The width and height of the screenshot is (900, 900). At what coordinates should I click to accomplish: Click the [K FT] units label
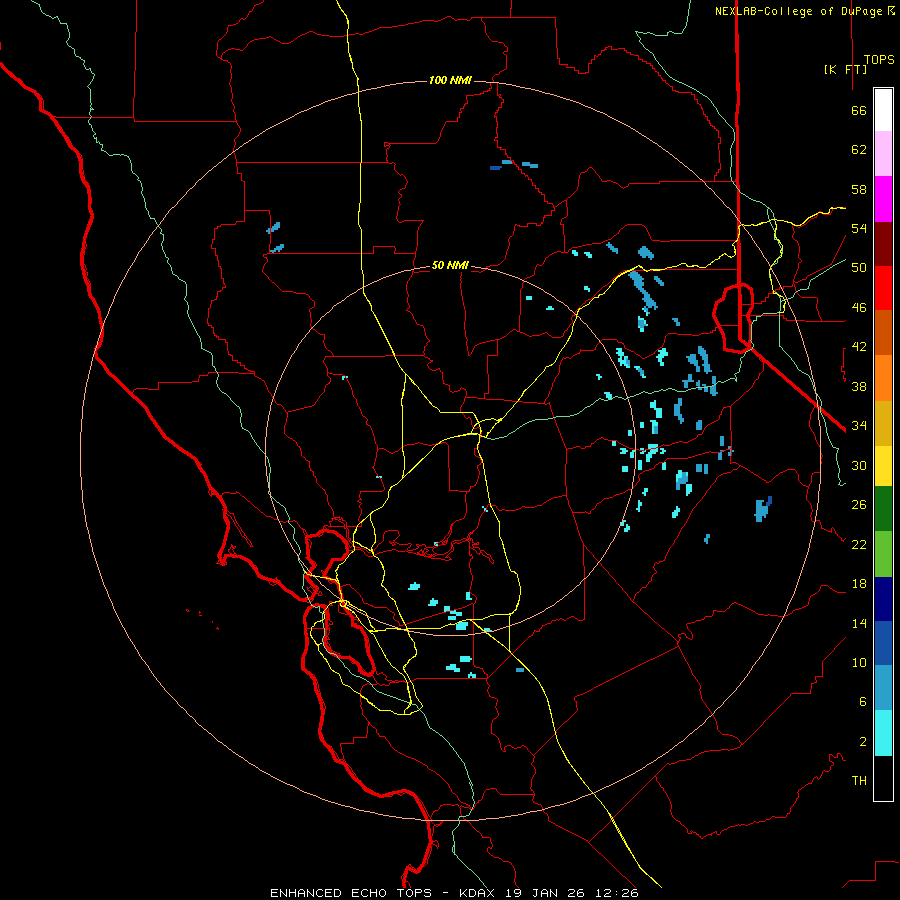click(845, 69)
